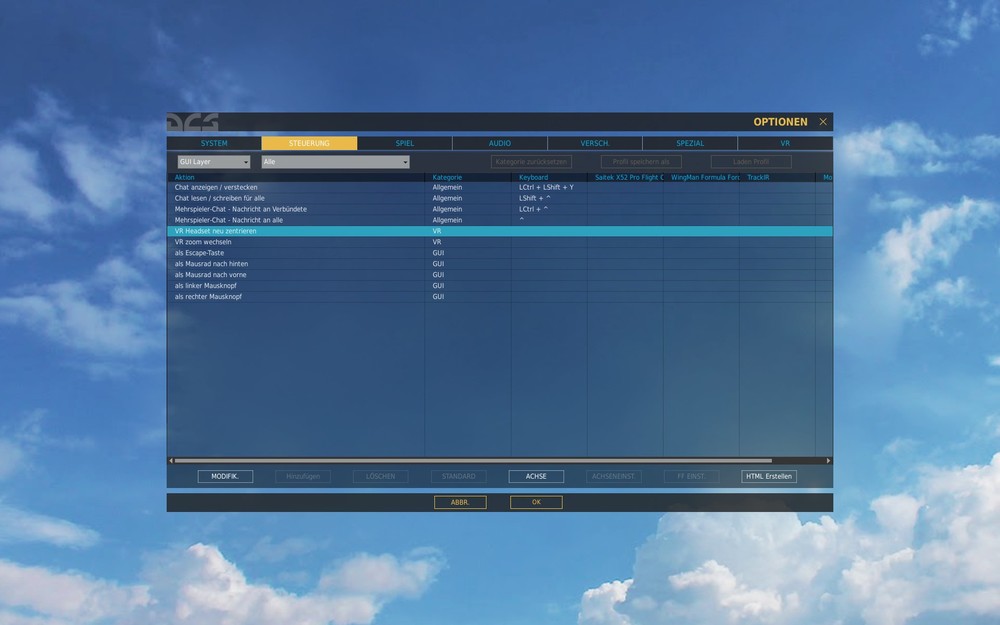This screenshot has width=1000, height=625.
Task: Click the HTML Erstellen button
Action: tap(769, 476)
